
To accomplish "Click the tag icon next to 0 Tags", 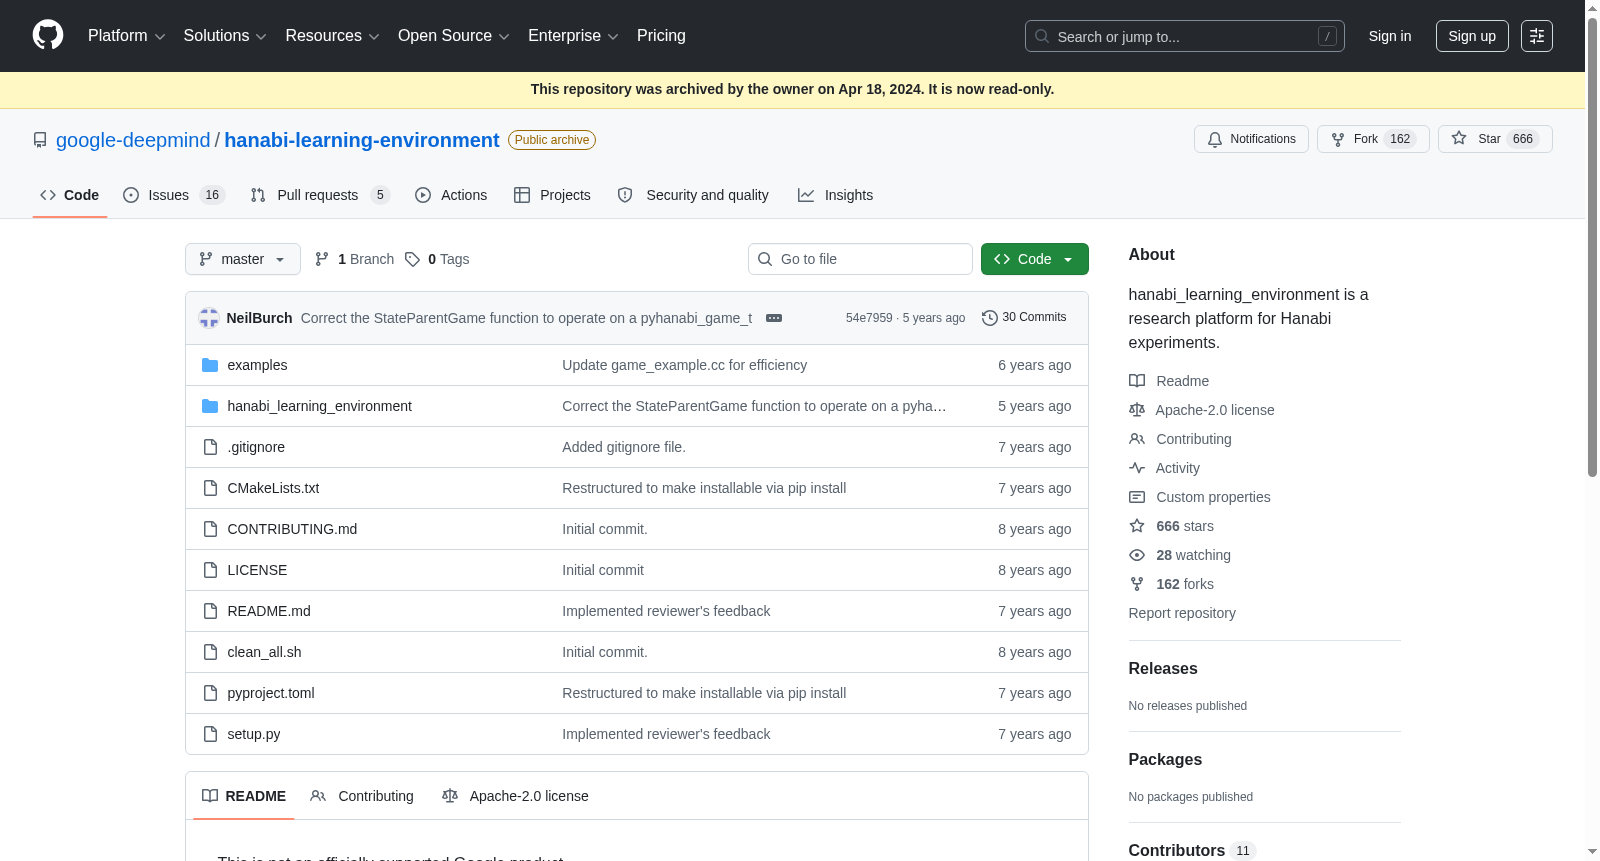I will tap(412, 259).
